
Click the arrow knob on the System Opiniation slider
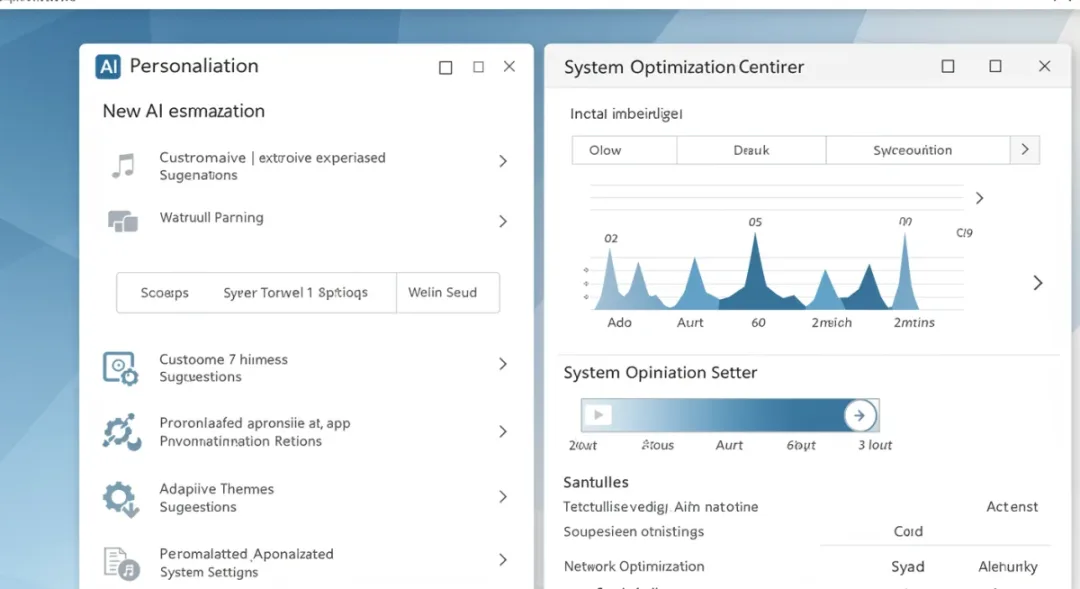tap(860, 415)
